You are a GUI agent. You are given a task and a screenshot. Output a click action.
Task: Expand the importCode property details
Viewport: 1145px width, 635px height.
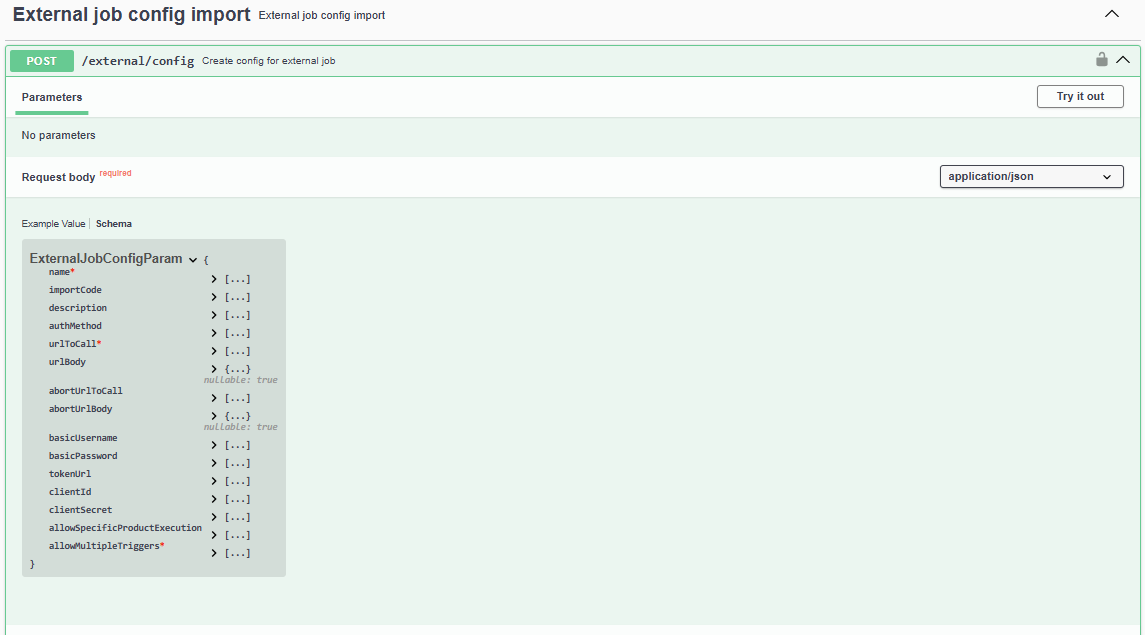point(214,297)
